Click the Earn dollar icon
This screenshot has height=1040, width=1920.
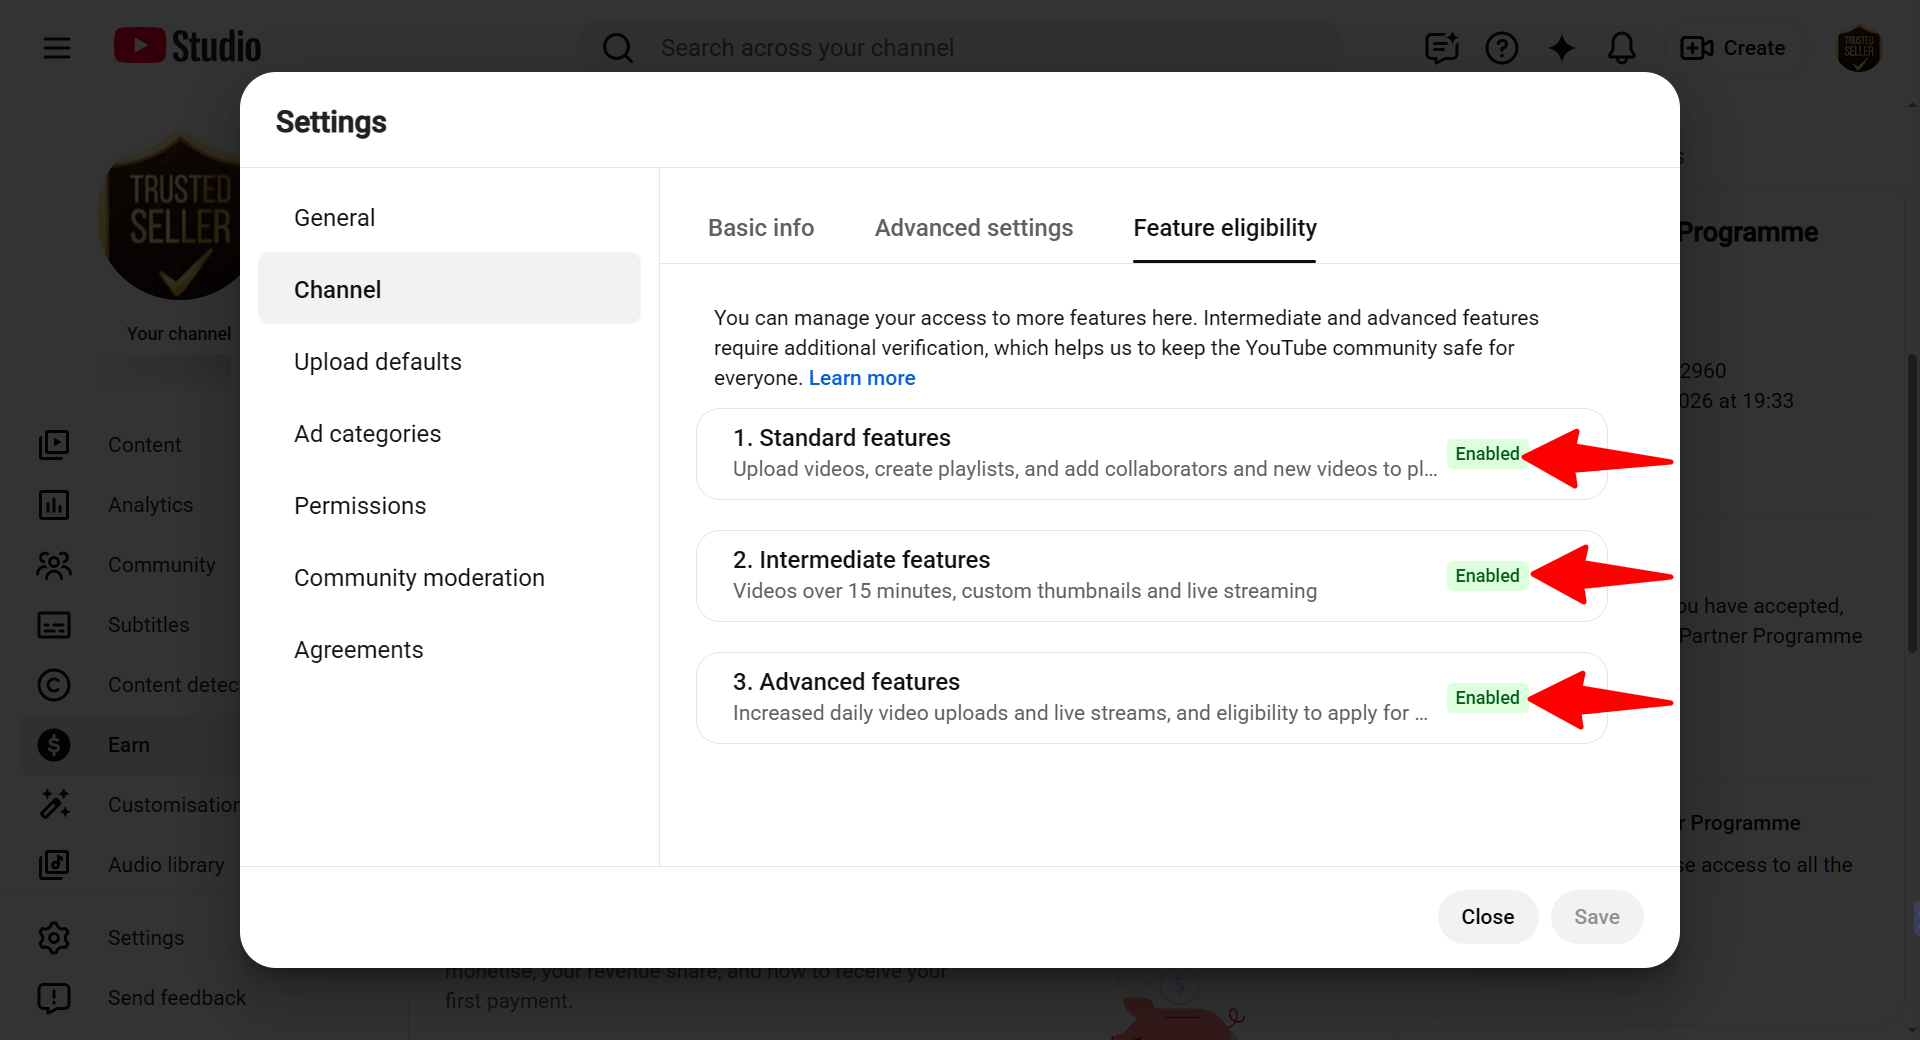tap(54, 745)
